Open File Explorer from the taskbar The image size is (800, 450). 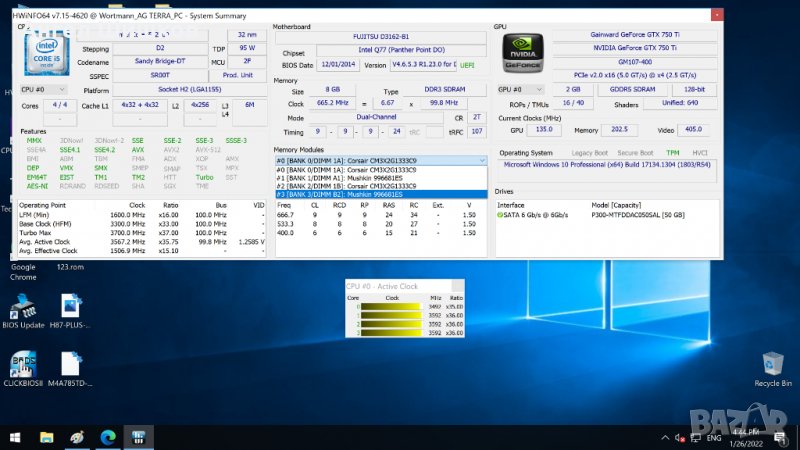46,437
